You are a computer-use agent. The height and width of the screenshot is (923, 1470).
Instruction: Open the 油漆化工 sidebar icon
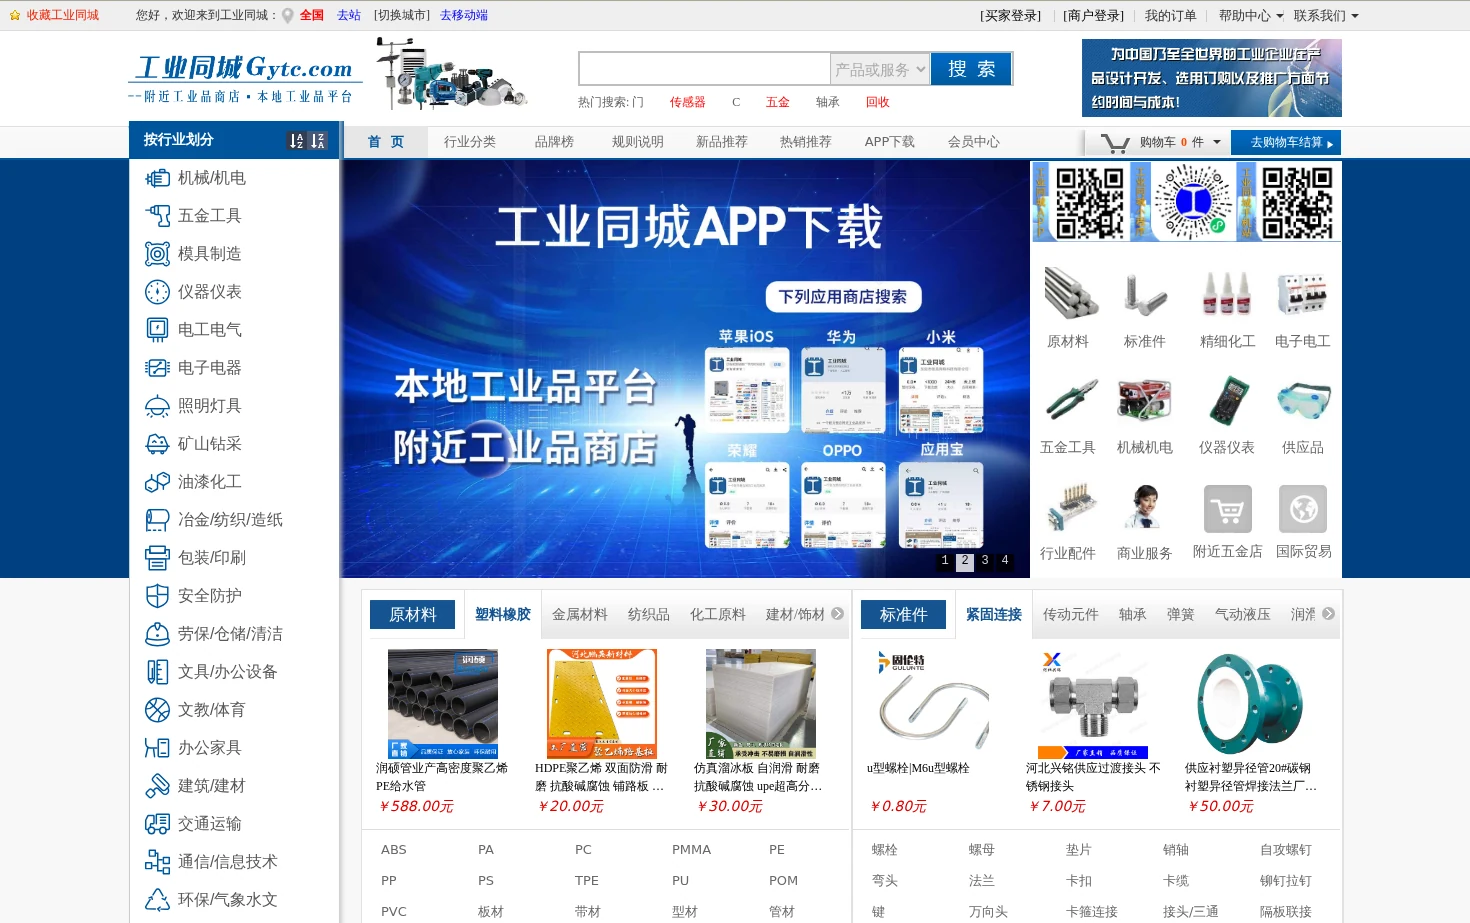157,482
